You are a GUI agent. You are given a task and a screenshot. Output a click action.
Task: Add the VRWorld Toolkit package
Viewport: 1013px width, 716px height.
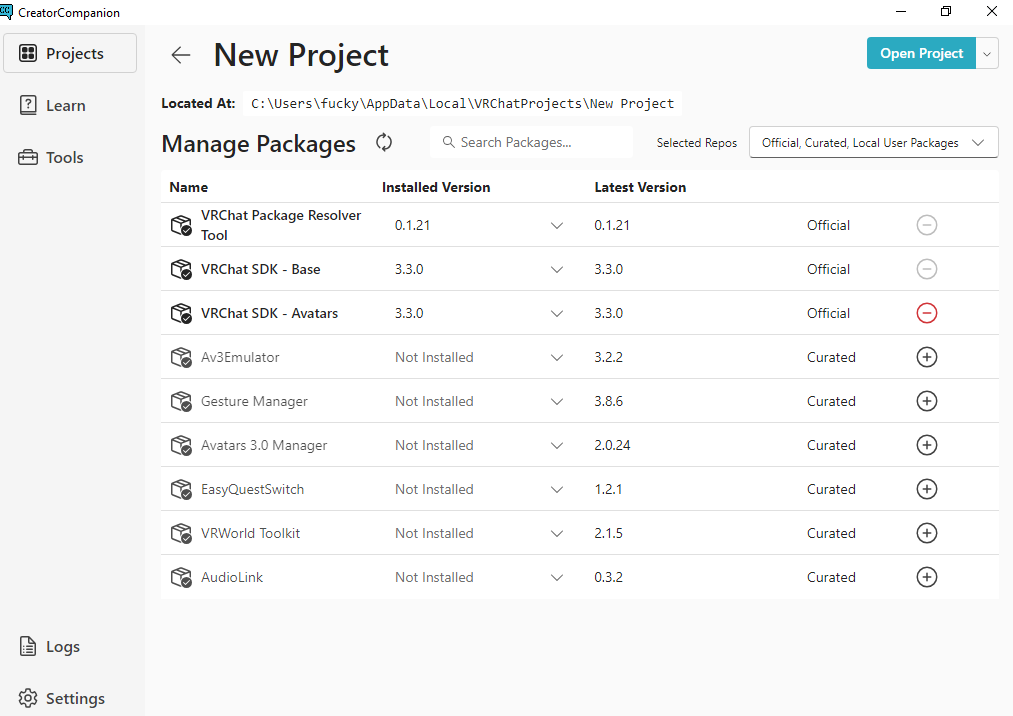click(926, 532)
